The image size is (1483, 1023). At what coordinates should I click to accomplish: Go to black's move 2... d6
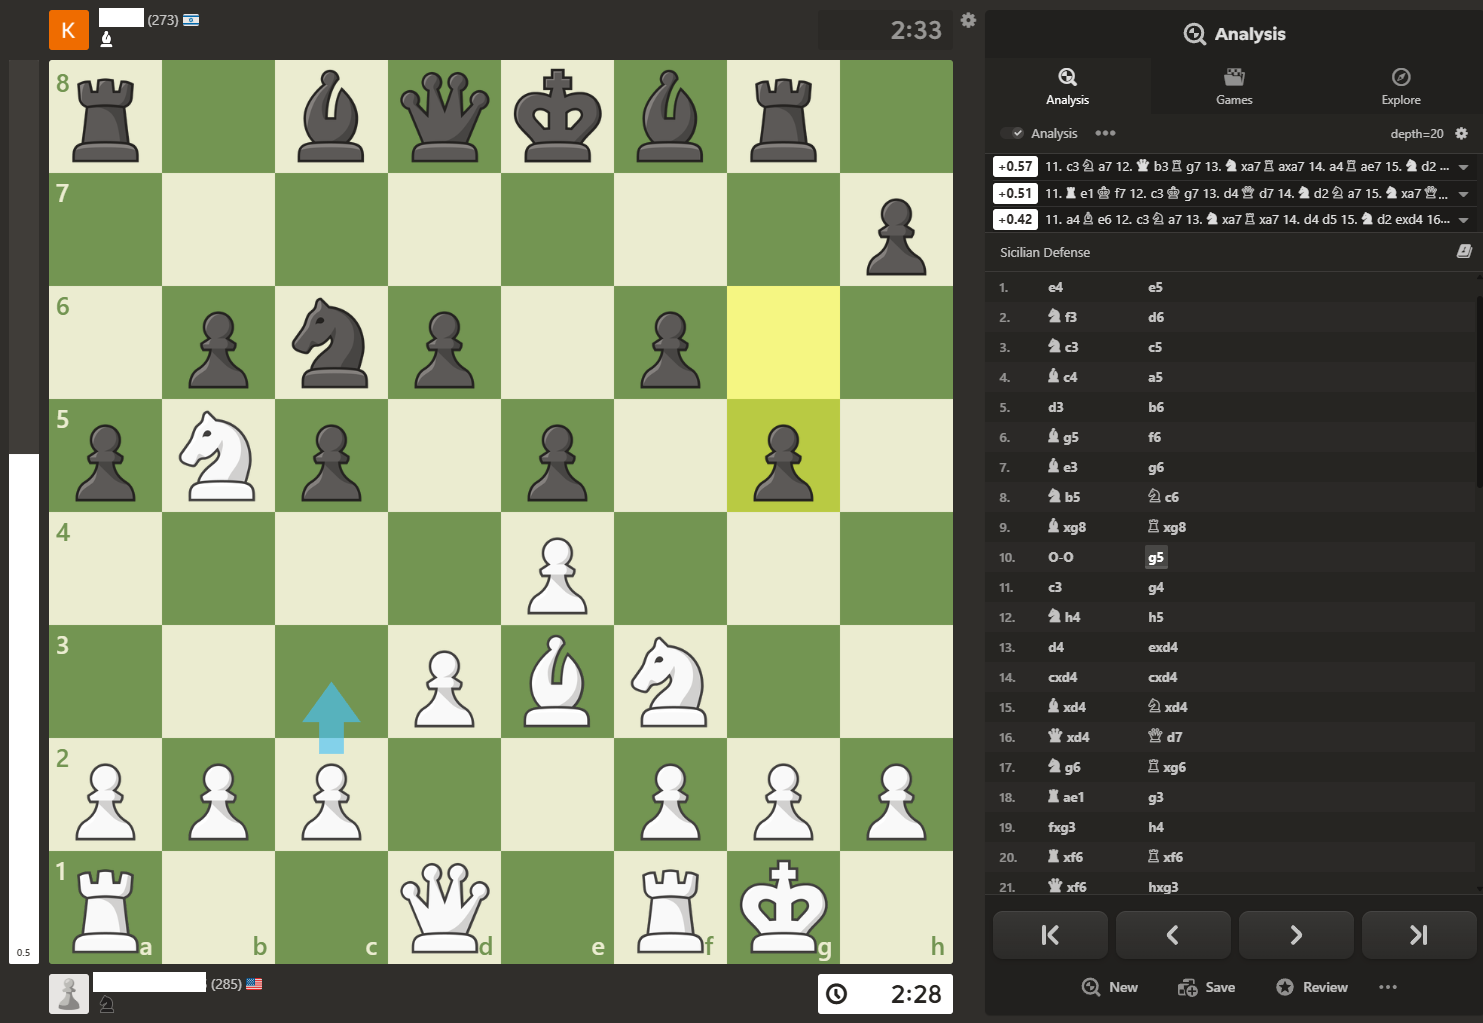(x=1156, y=317)
